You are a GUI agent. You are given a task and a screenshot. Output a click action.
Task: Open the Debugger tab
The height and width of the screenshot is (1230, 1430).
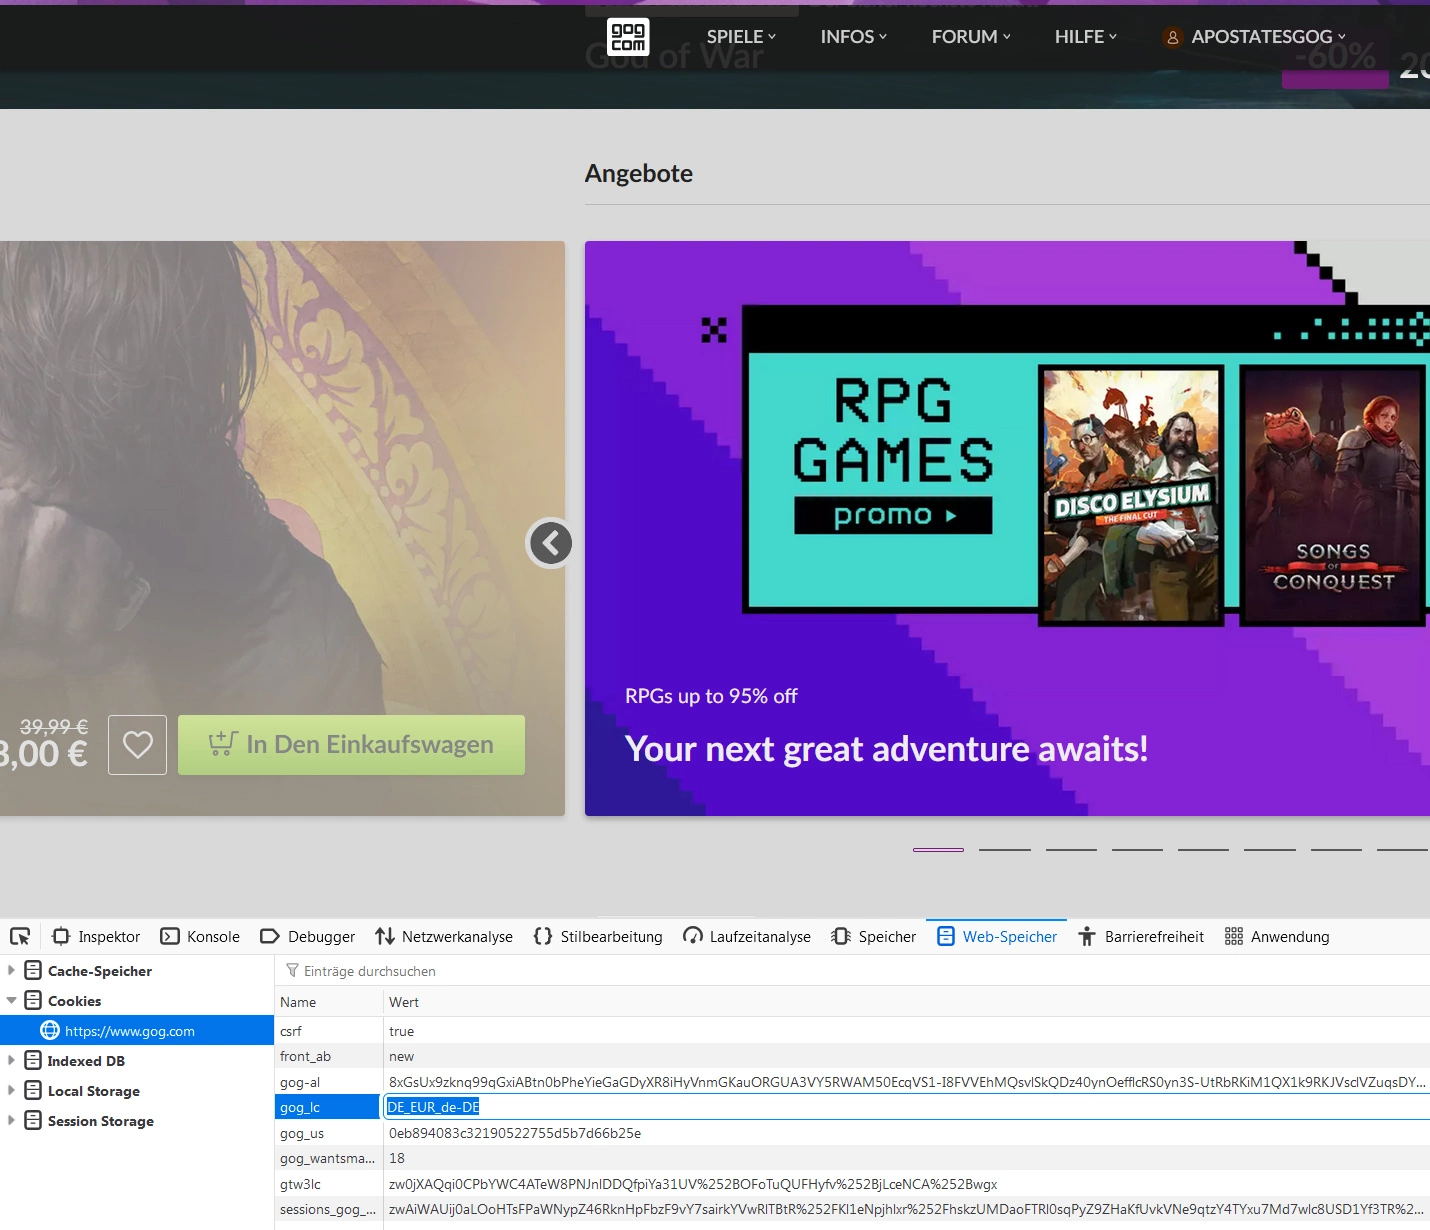click(x=307, y=936)
